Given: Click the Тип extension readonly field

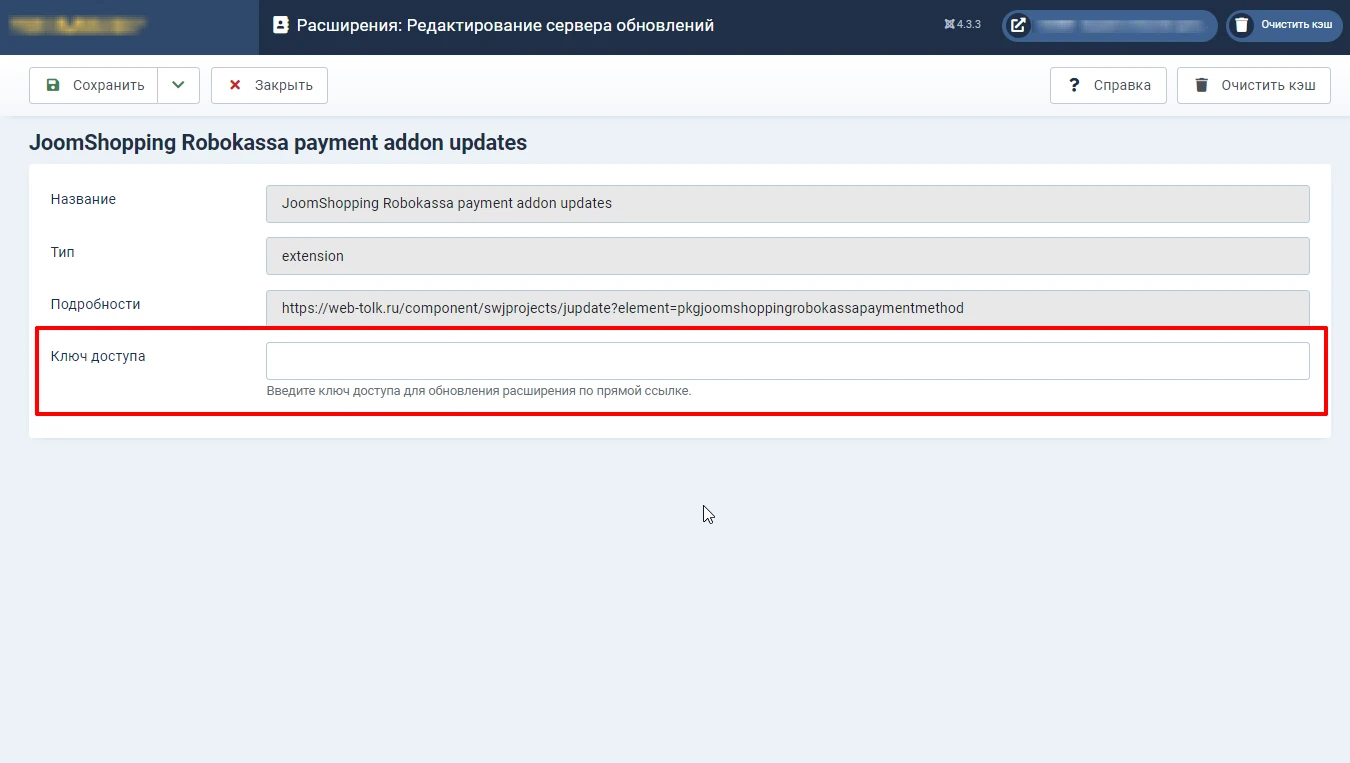Looking at the screenshot, I should 788,256.
